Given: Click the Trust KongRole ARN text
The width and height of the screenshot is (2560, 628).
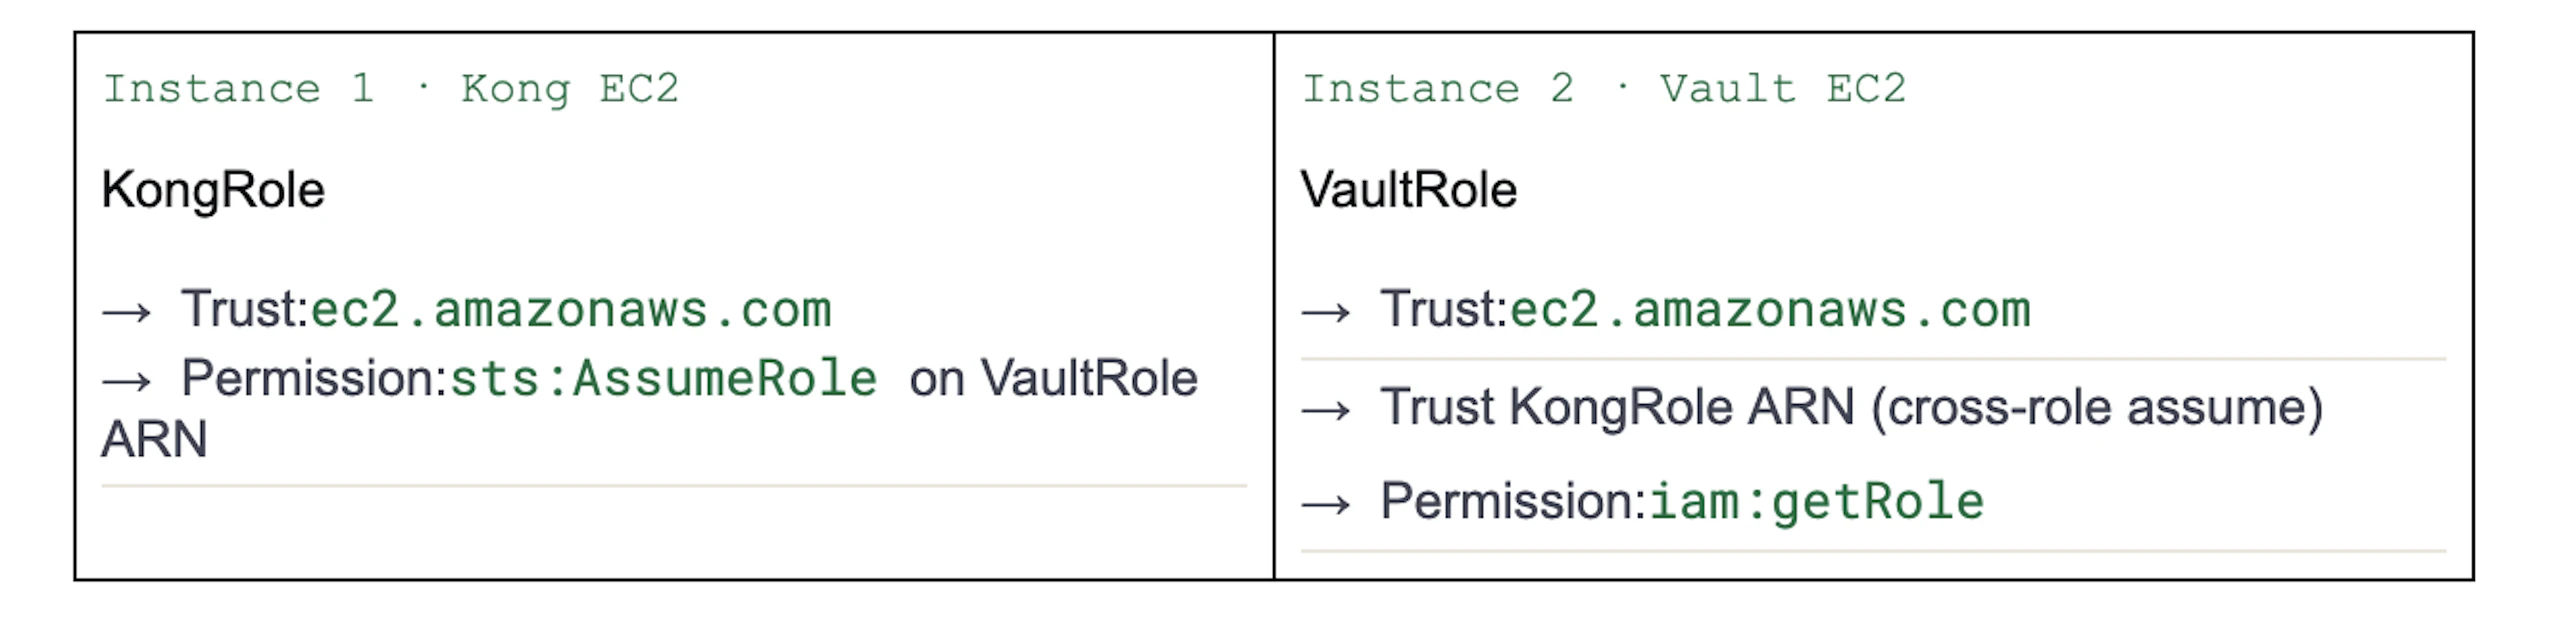Looking at the screenshot, I should point(1616,407).
